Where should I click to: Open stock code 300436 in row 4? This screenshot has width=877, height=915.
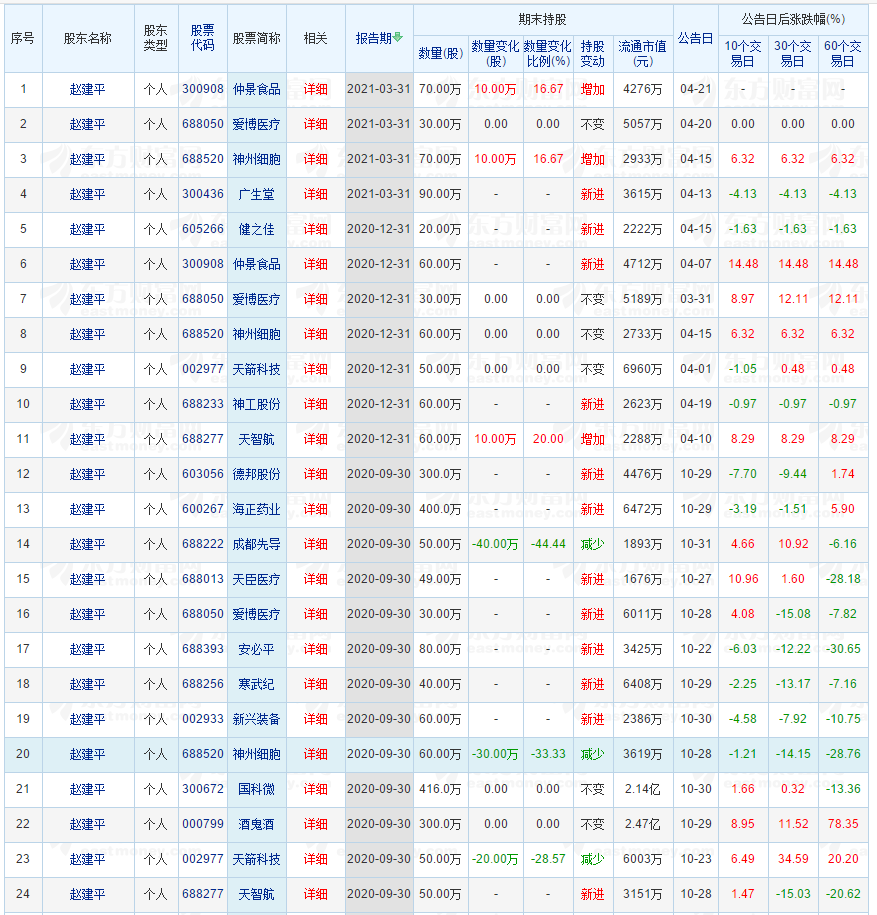[202, 194]
